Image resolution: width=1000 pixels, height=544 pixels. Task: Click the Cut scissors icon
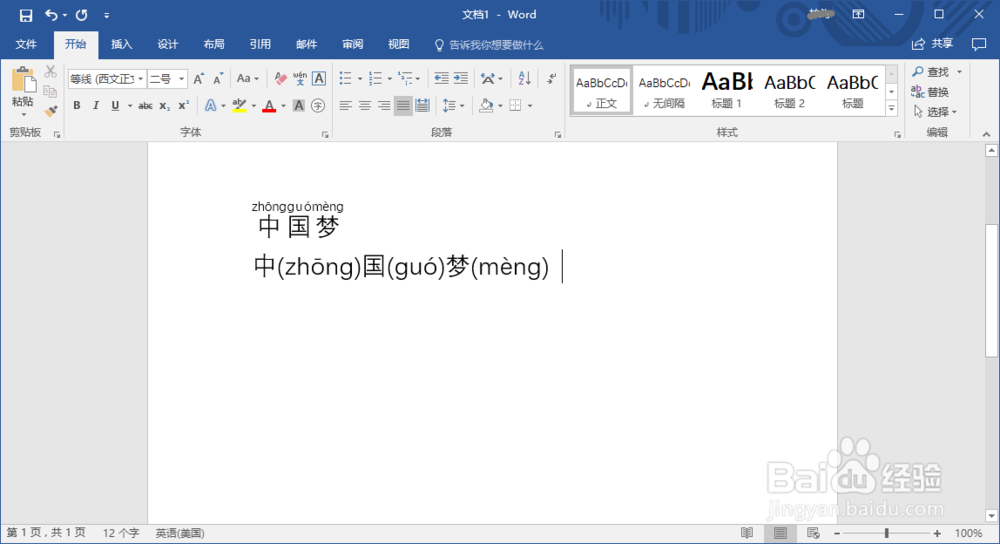50,71
